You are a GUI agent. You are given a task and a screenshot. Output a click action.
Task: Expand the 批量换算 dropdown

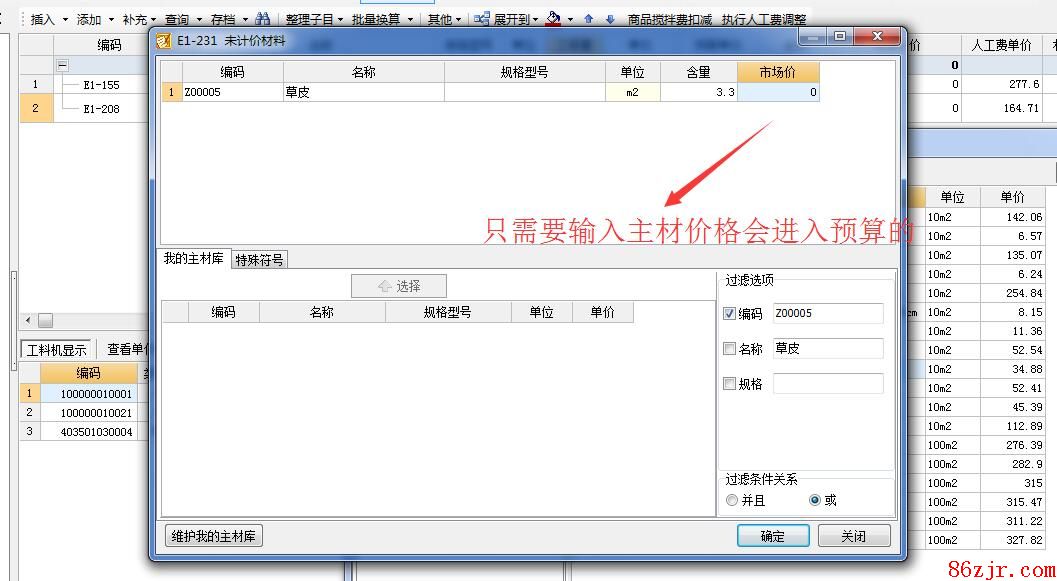381,19
